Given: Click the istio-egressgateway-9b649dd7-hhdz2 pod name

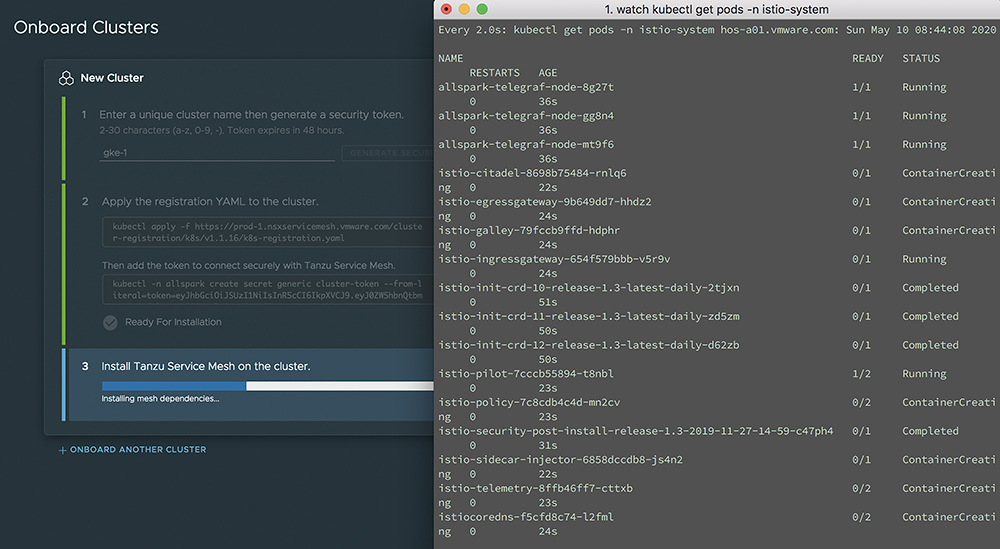Looking at the screenshot, I should (x=545, y=201).
